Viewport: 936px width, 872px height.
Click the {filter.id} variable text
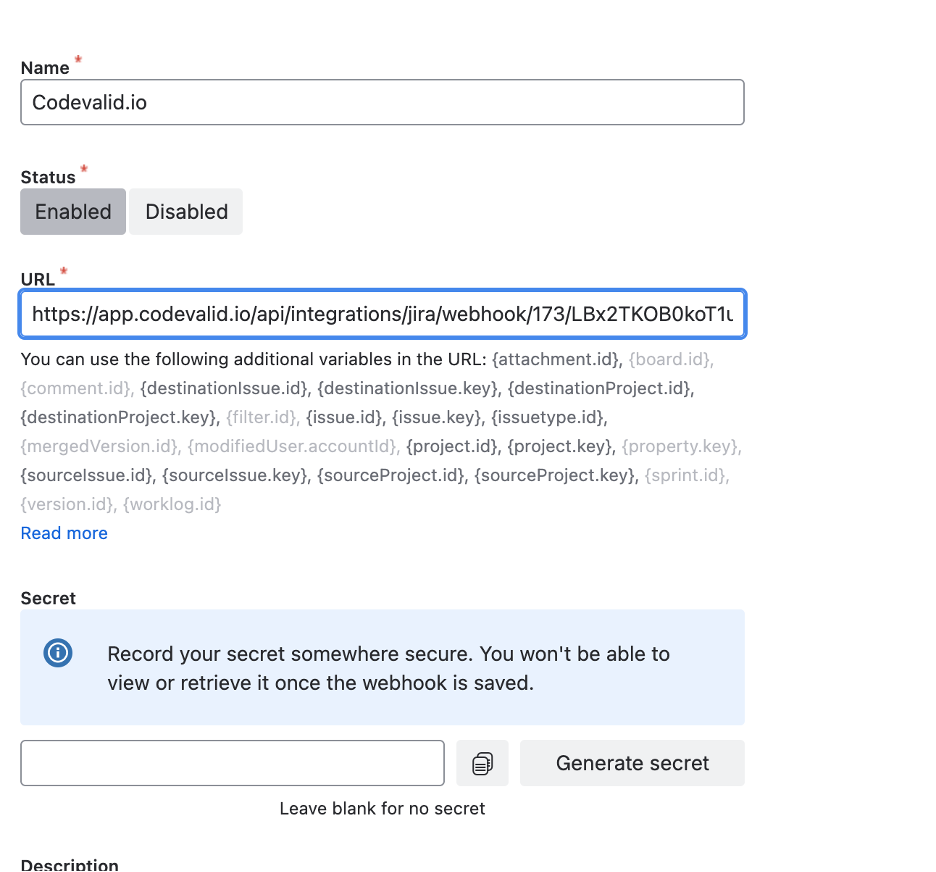tap(261, 417)
